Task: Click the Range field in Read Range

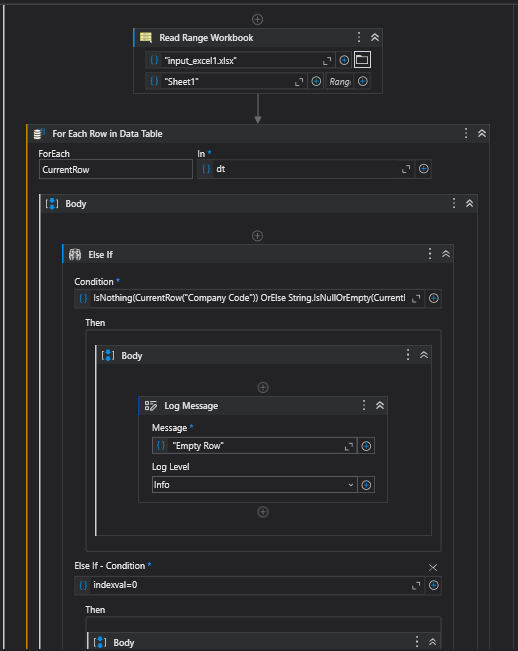Action: pos(340,81)
